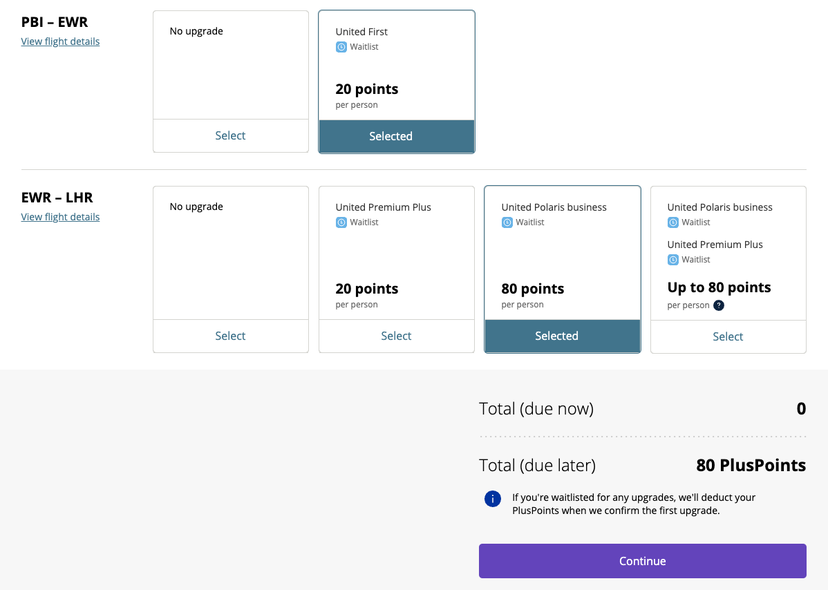Select United Premium Plus for 20 points
The width and height of the screenshot is (828, 590).
pos(396,336)
